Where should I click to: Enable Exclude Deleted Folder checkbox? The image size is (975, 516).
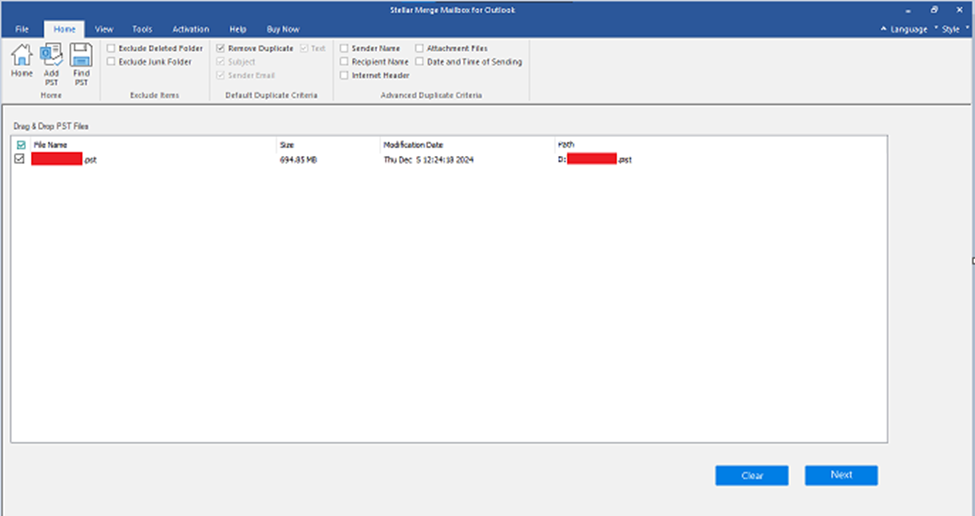[111, 48]
